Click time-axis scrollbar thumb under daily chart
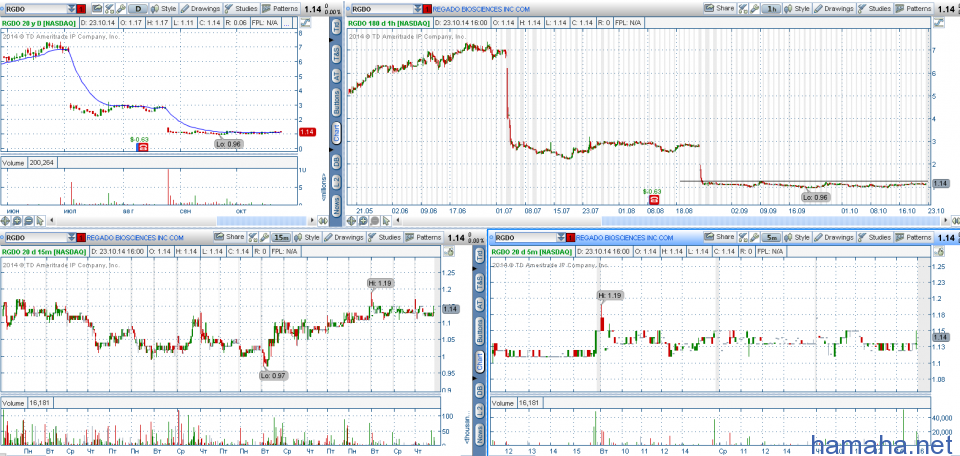960x456 pixels. 261,221
